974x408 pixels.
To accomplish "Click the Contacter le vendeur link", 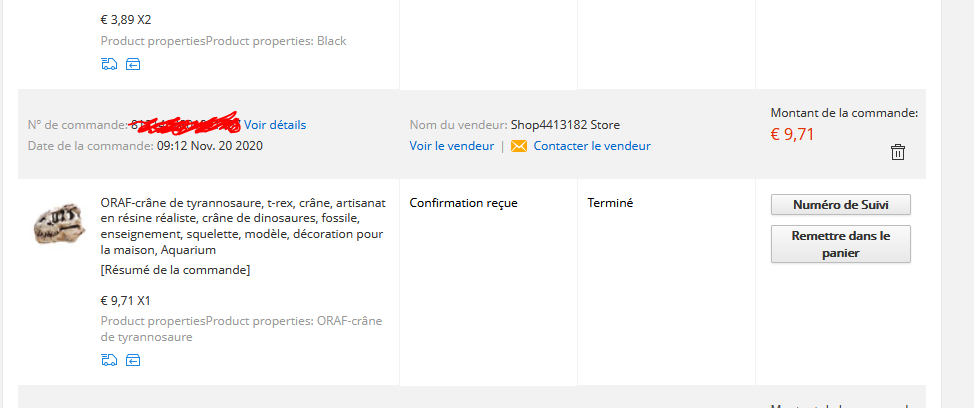I will click(592, 146).
